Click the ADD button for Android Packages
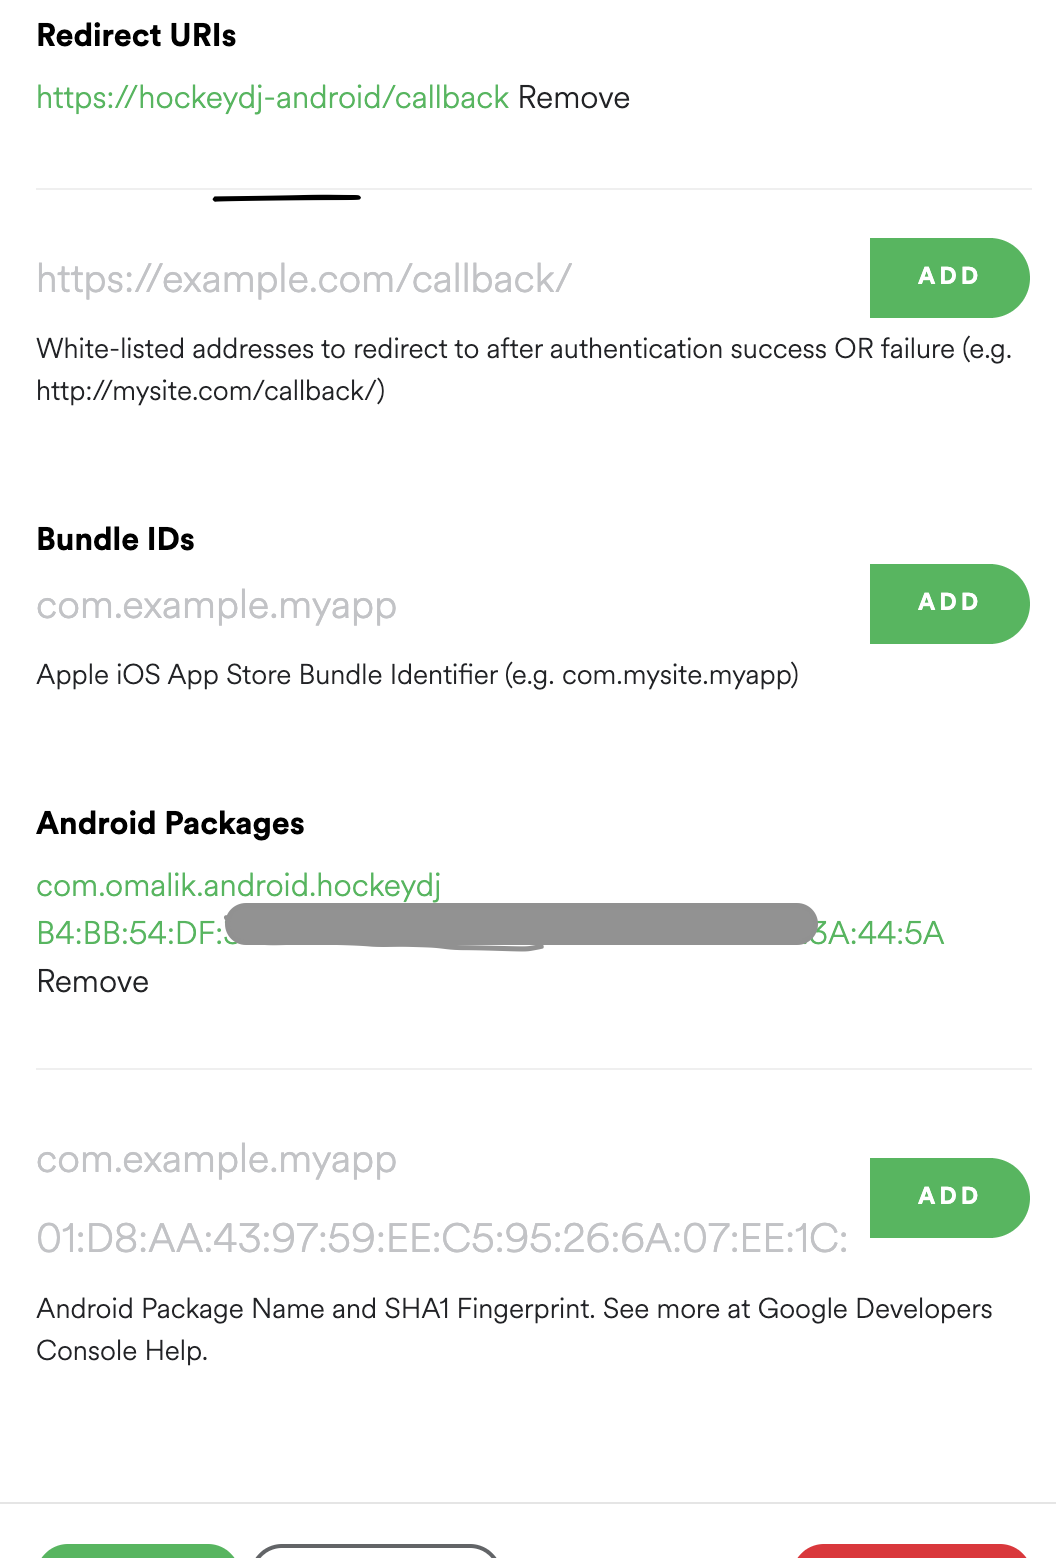 pos(948,1197)
